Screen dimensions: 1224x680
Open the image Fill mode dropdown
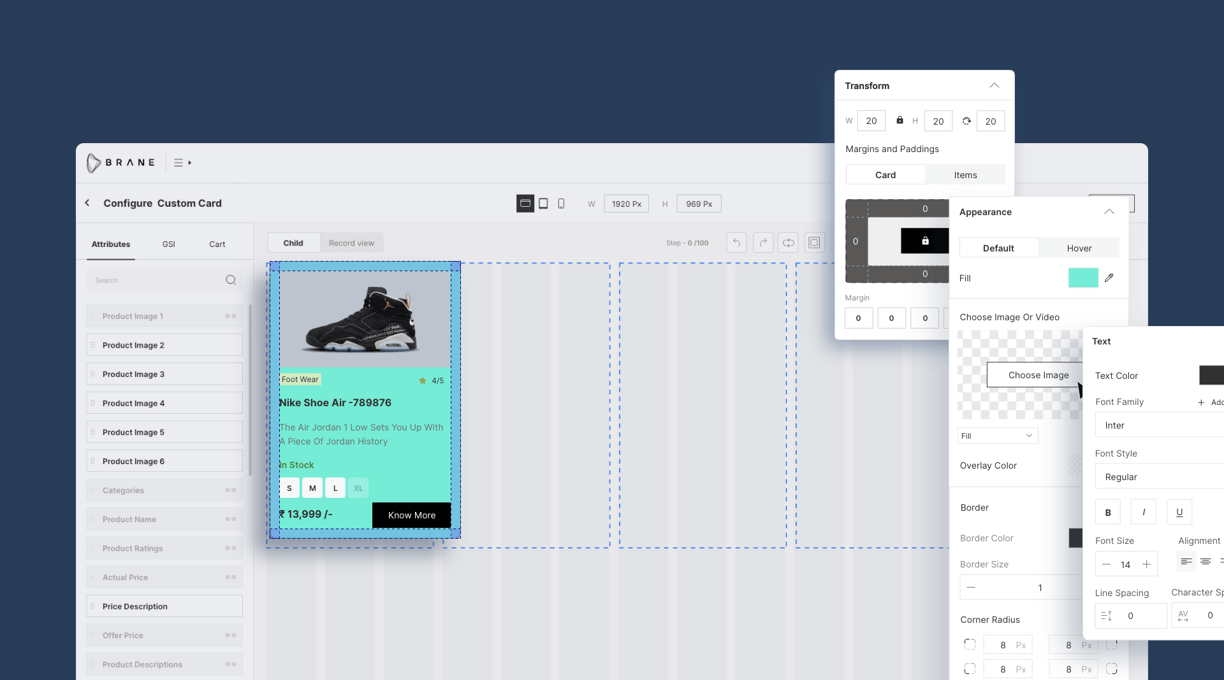click(x=998, y=436)
